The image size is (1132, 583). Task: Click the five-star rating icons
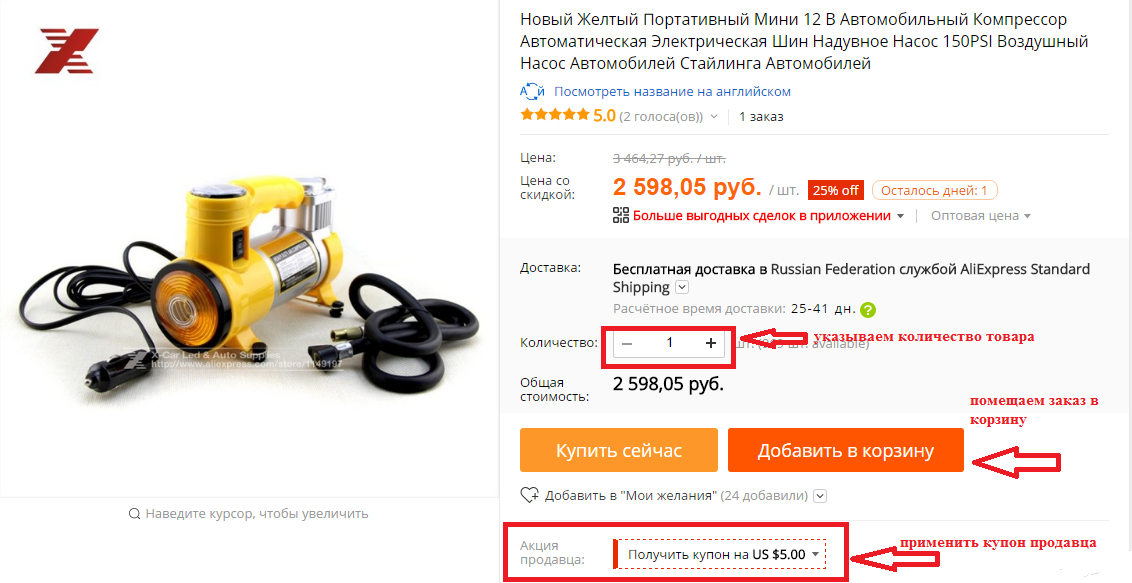(554, 115)
